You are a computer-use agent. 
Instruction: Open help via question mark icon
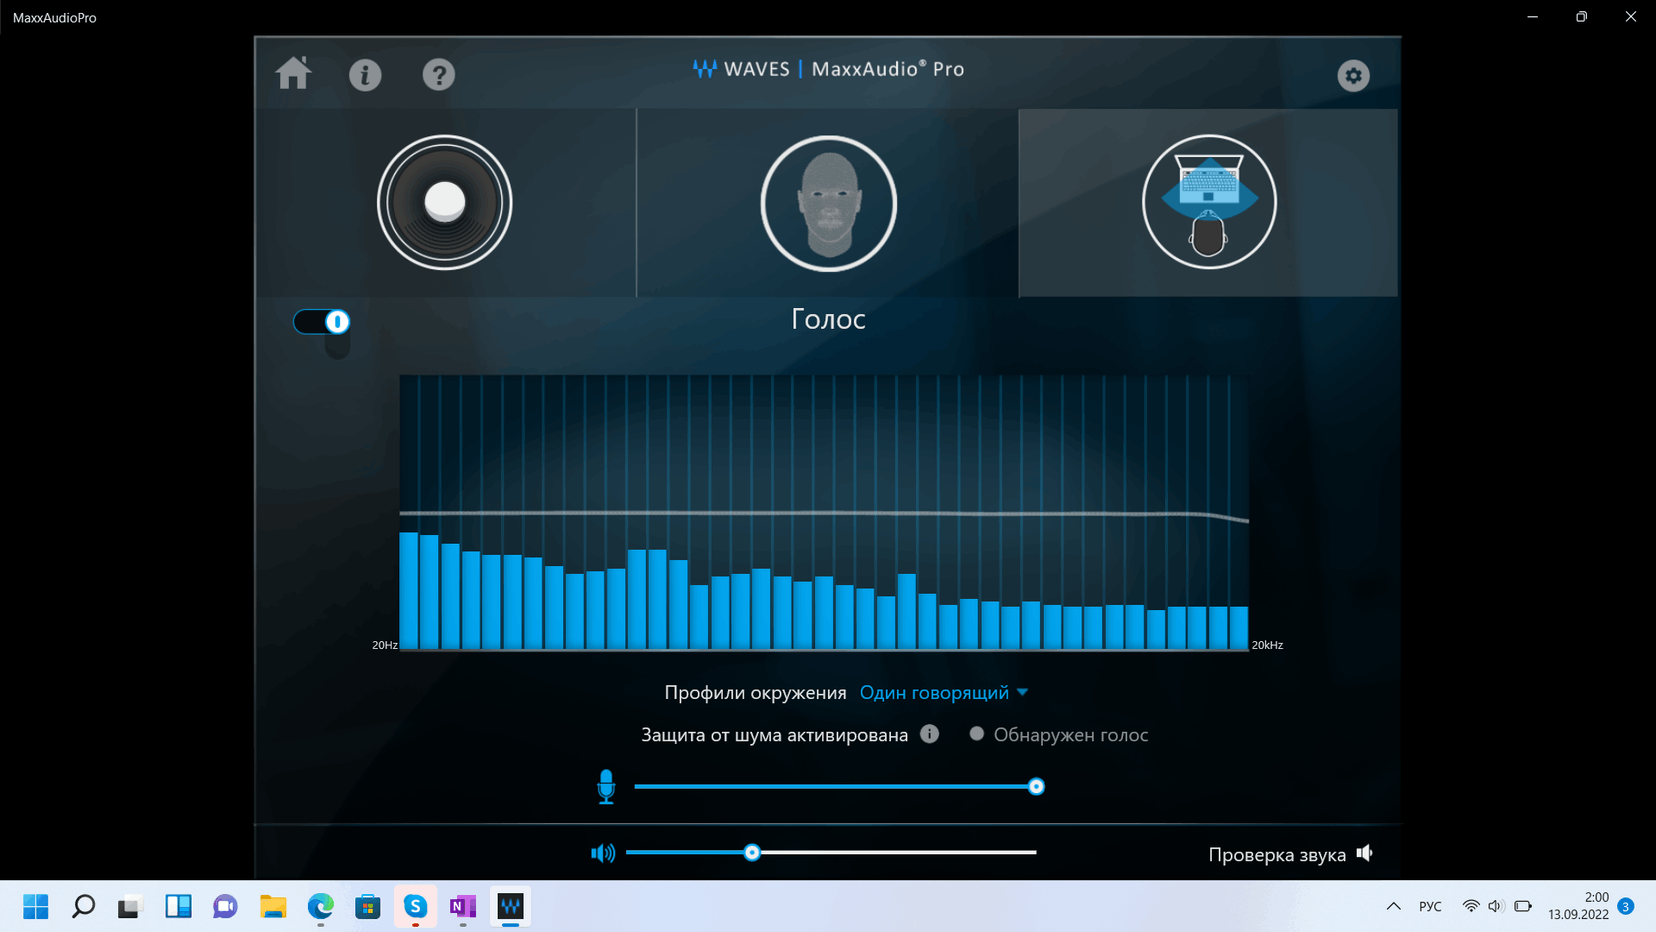[438, 75]
